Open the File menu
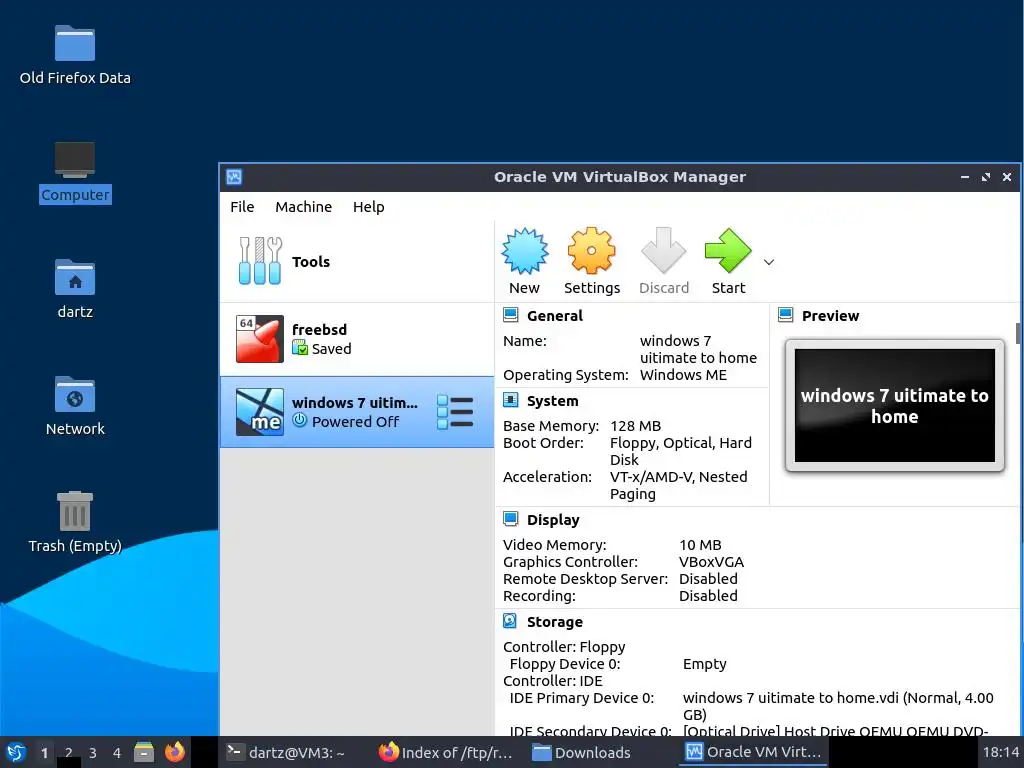 242,207
